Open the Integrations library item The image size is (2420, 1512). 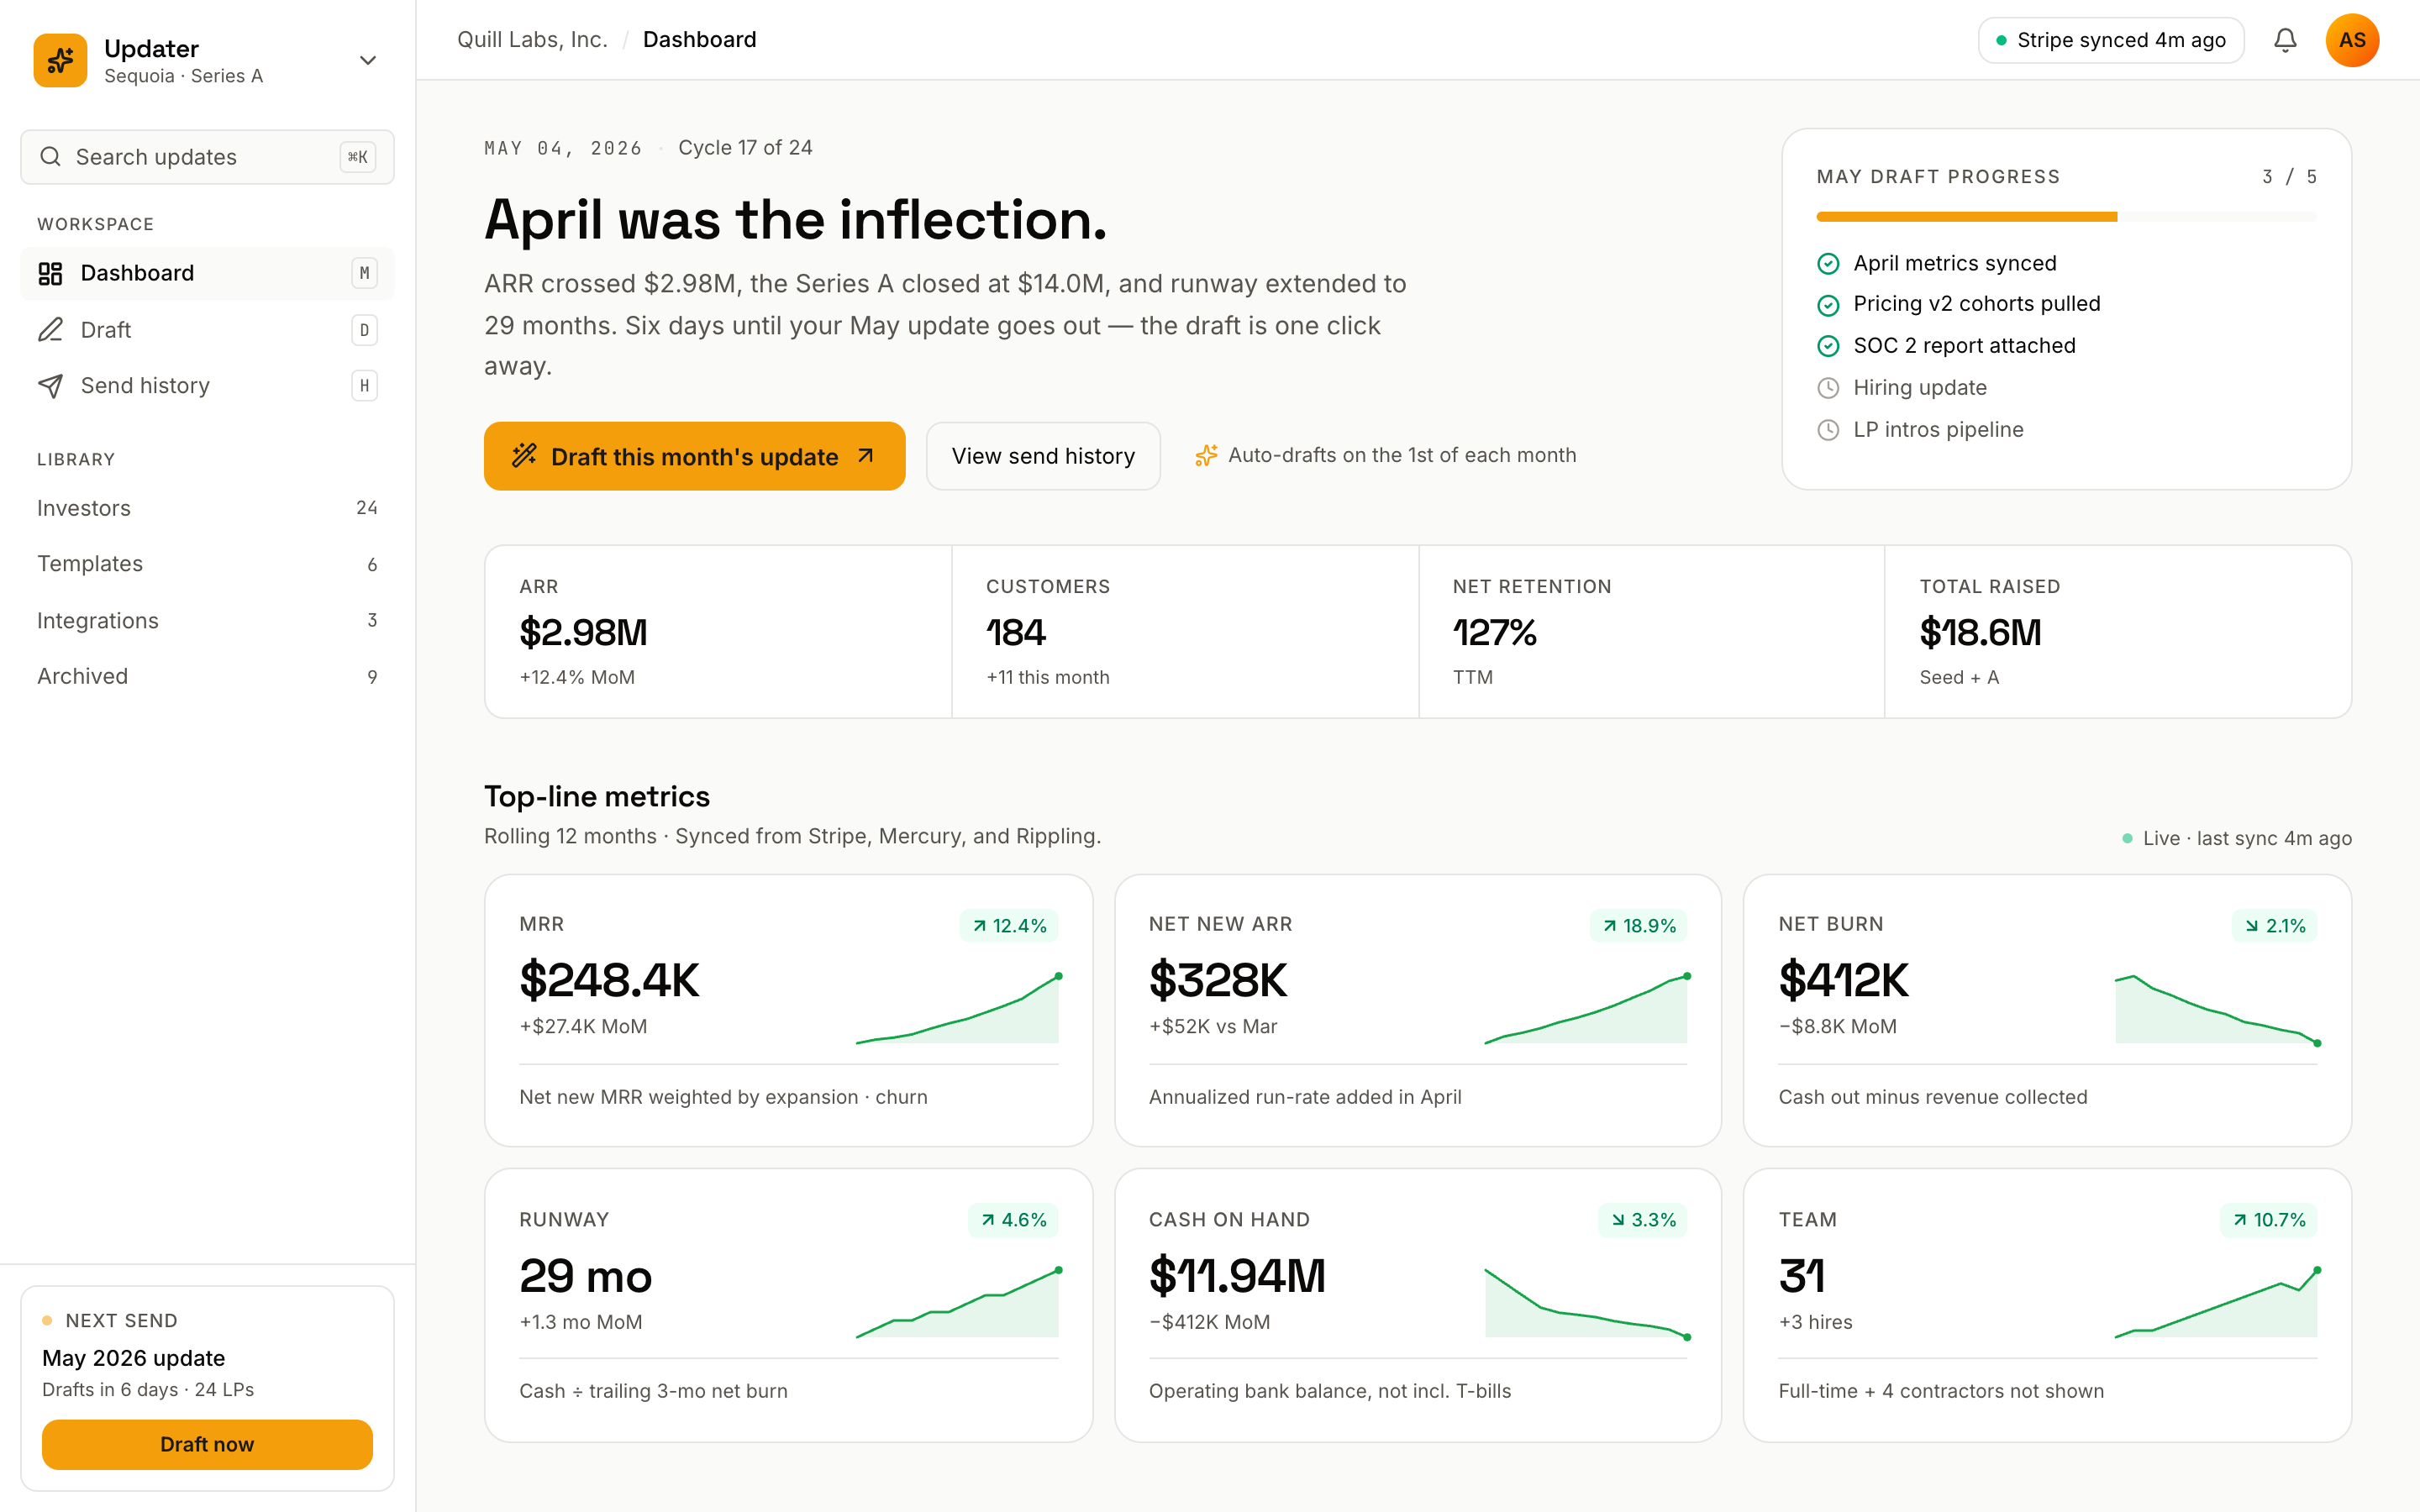(207, 620)
